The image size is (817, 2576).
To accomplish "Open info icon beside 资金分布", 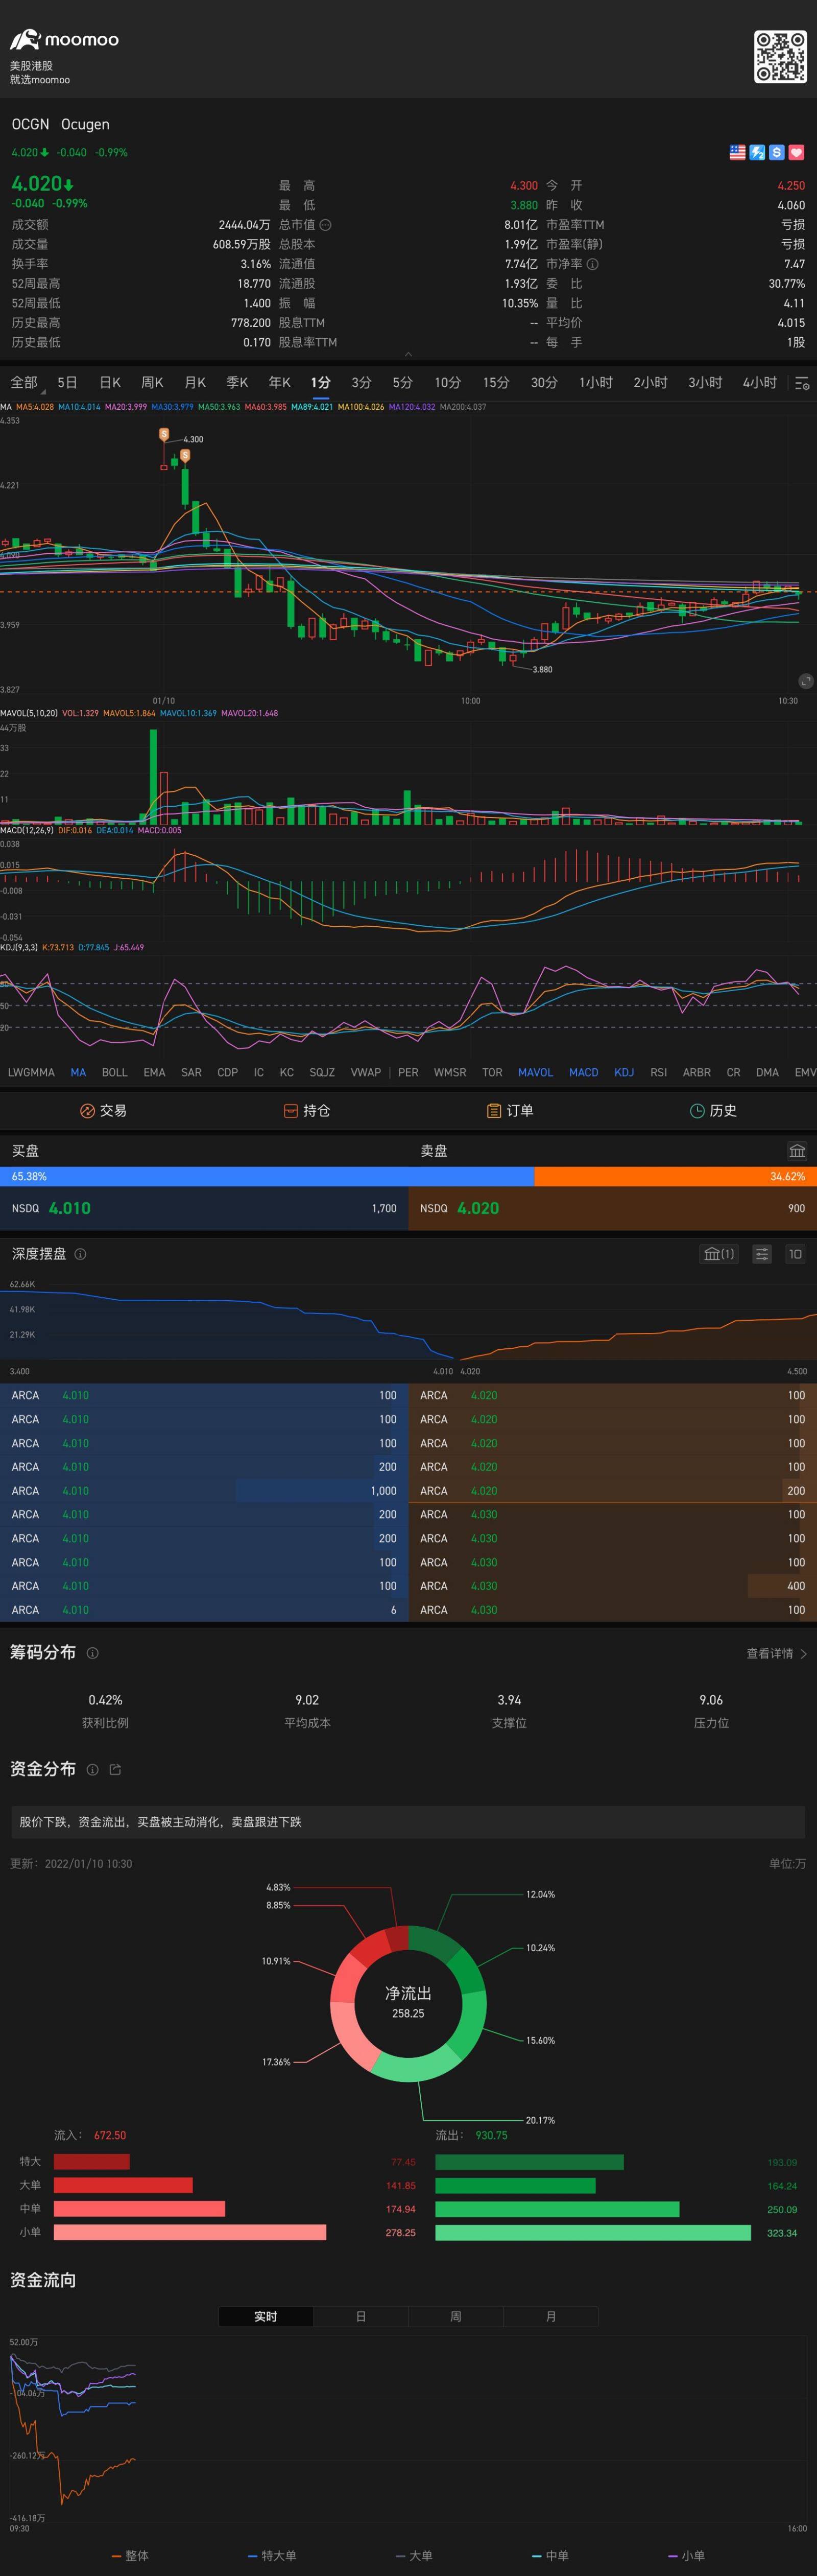I will (x=92, y=1769).
